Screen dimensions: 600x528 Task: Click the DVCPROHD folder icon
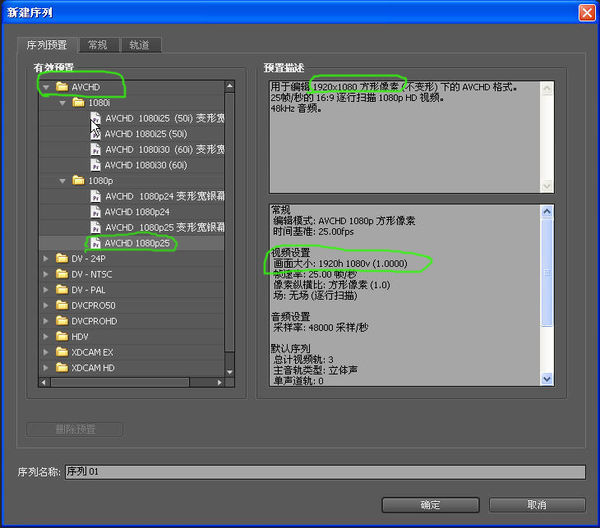pos(61,321)
